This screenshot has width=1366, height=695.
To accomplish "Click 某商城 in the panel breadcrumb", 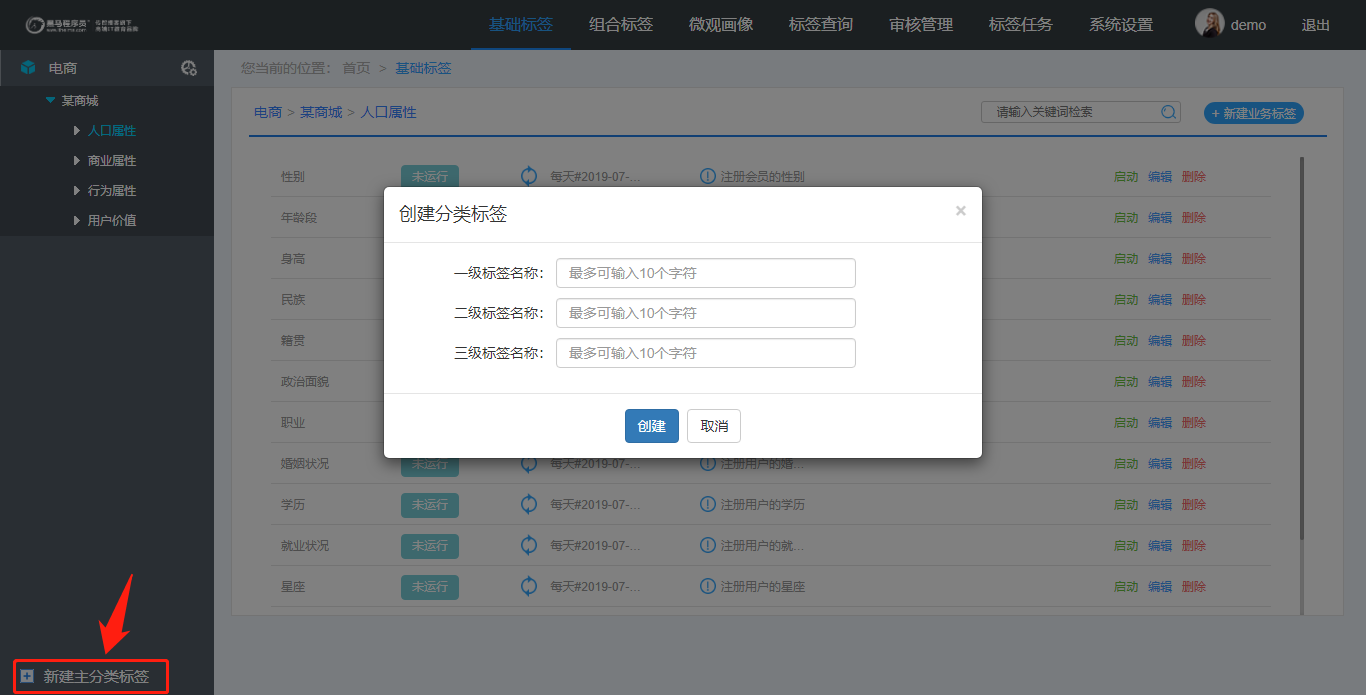I will [x=321, y=112].
